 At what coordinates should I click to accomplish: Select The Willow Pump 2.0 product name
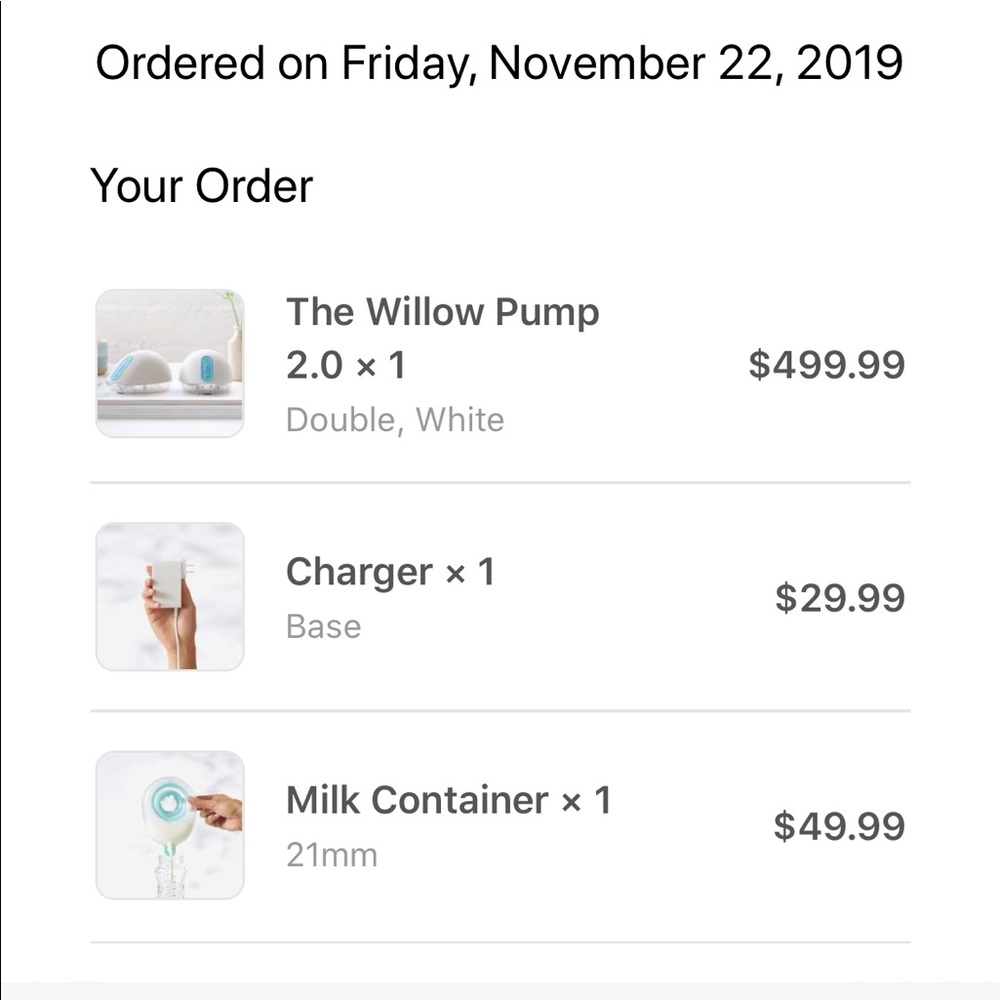[x=442, y=311]
